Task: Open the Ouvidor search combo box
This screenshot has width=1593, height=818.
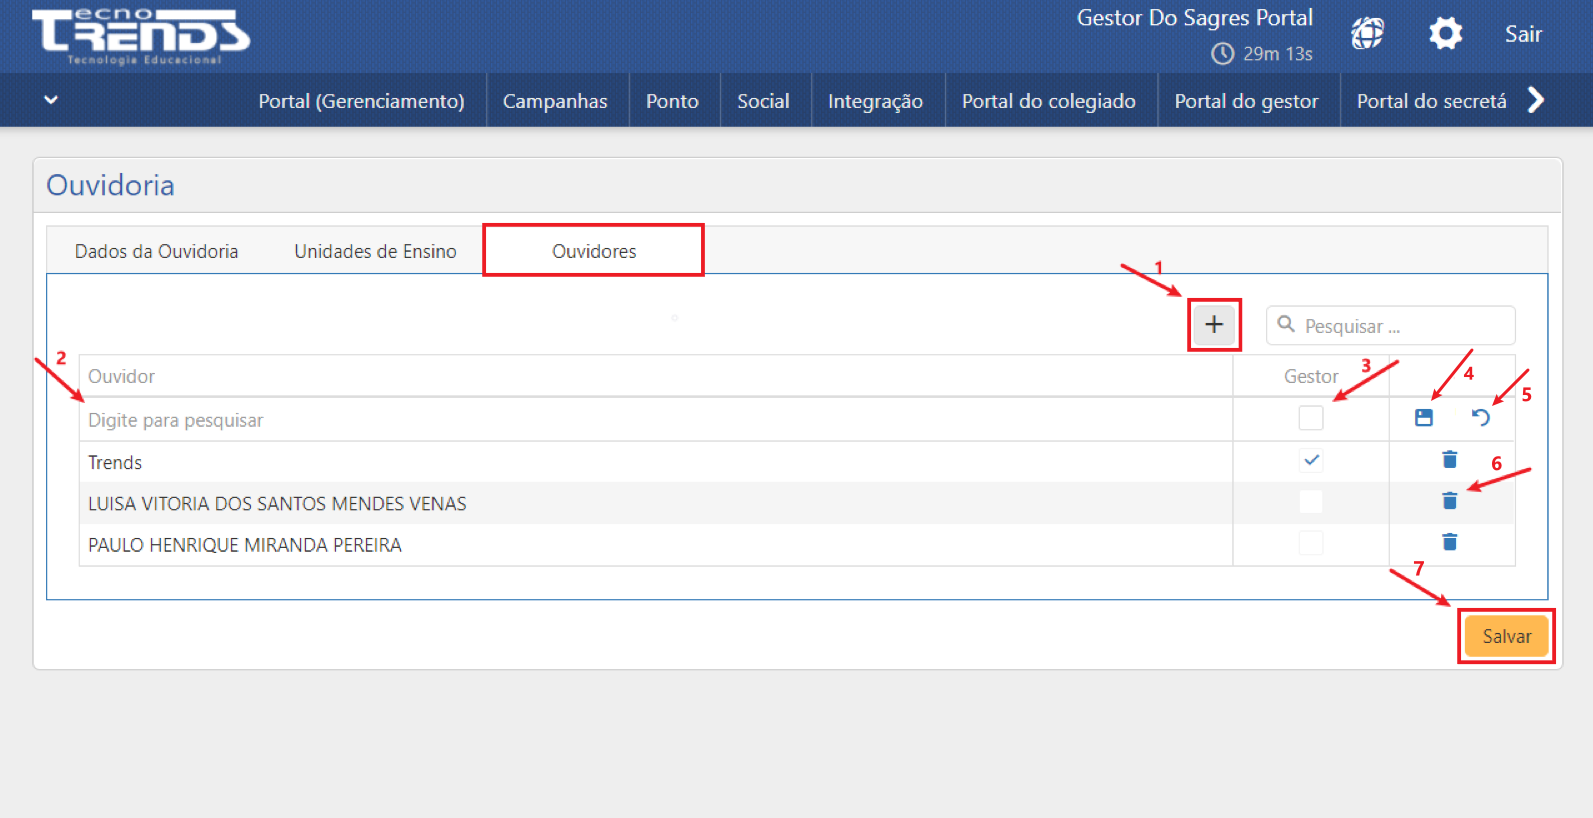Action: (x=655, y=420)
